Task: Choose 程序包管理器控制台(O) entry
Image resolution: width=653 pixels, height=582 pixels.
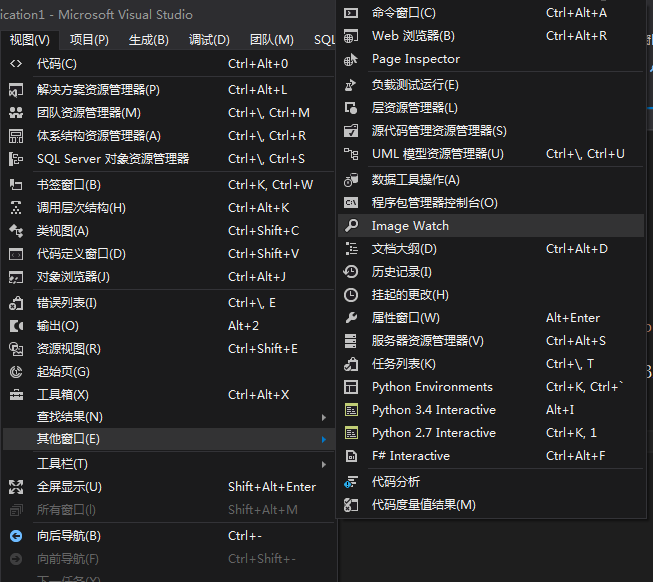Action: point(434,203)
